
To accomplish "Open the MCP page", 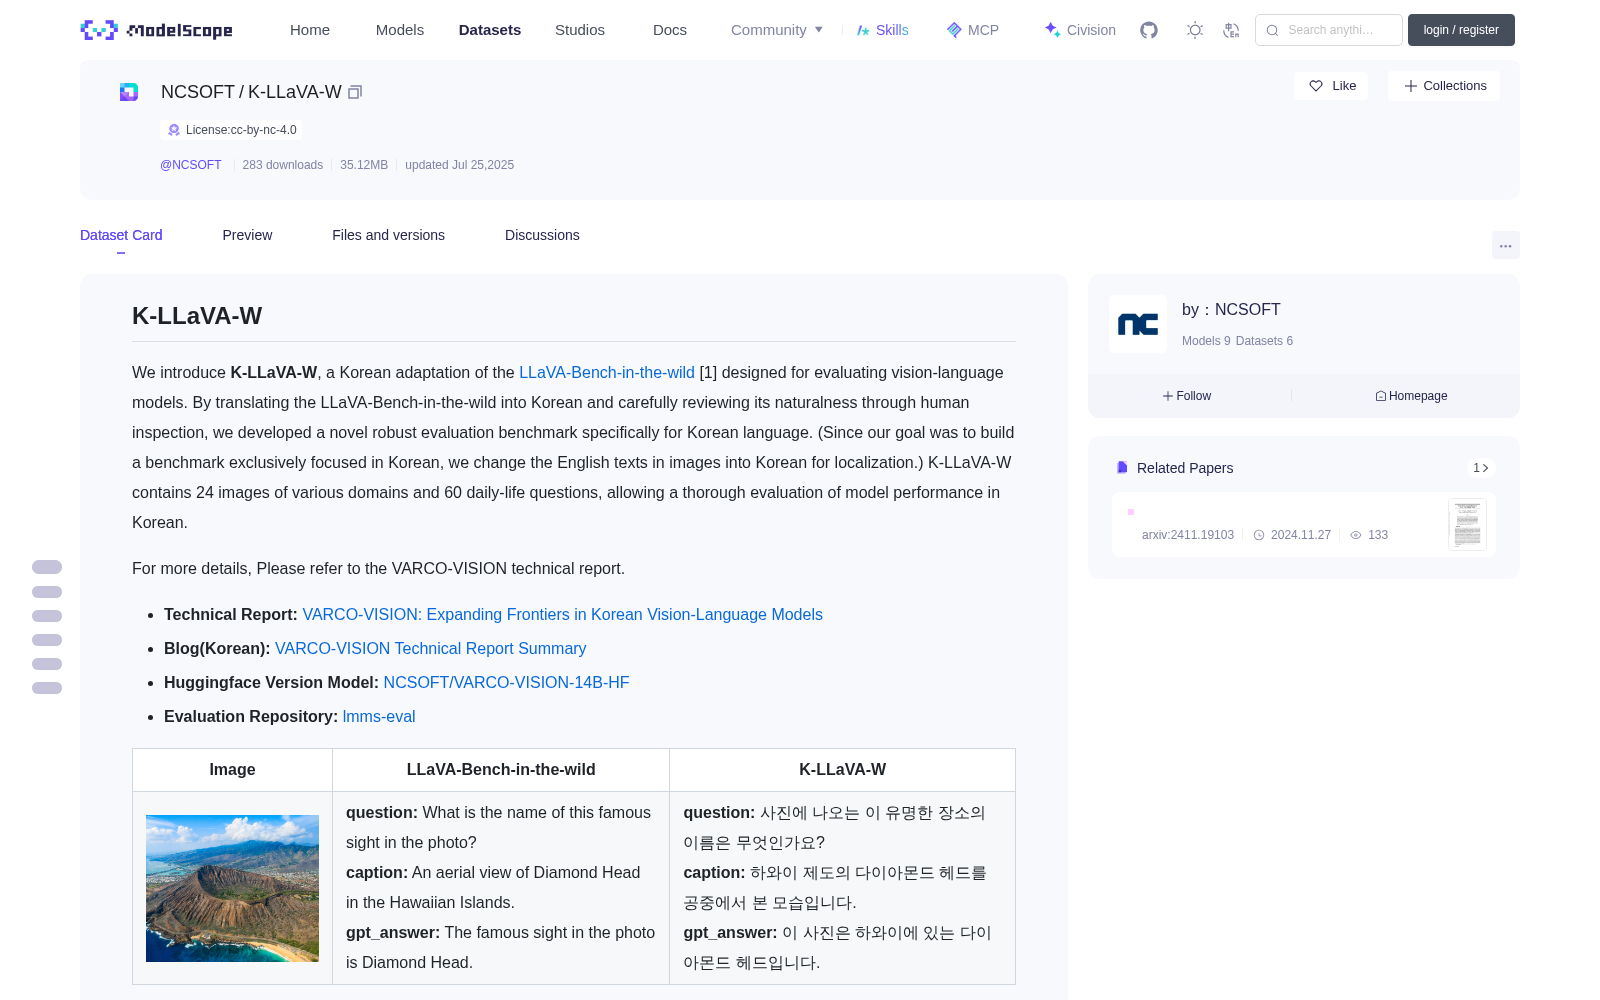I will point(973,30).
